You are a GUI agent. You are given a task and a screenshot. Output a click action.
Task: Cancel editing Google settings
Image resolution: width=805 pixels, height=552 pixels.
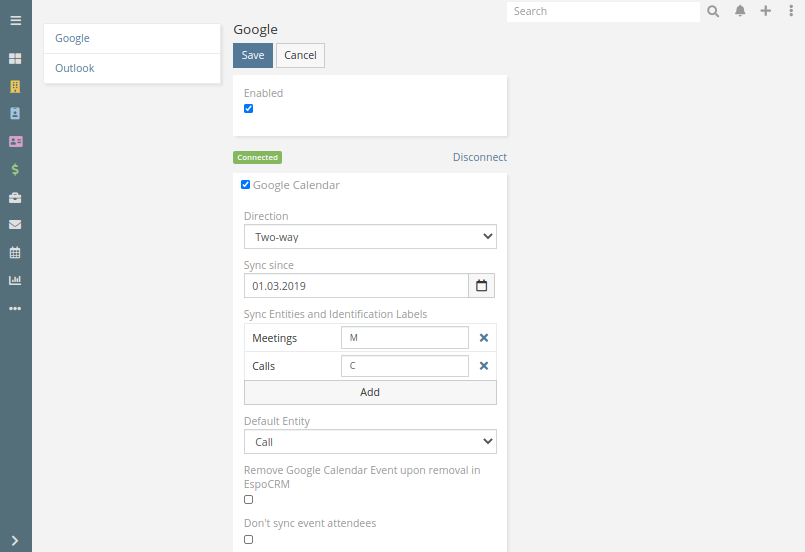(300, 55)
